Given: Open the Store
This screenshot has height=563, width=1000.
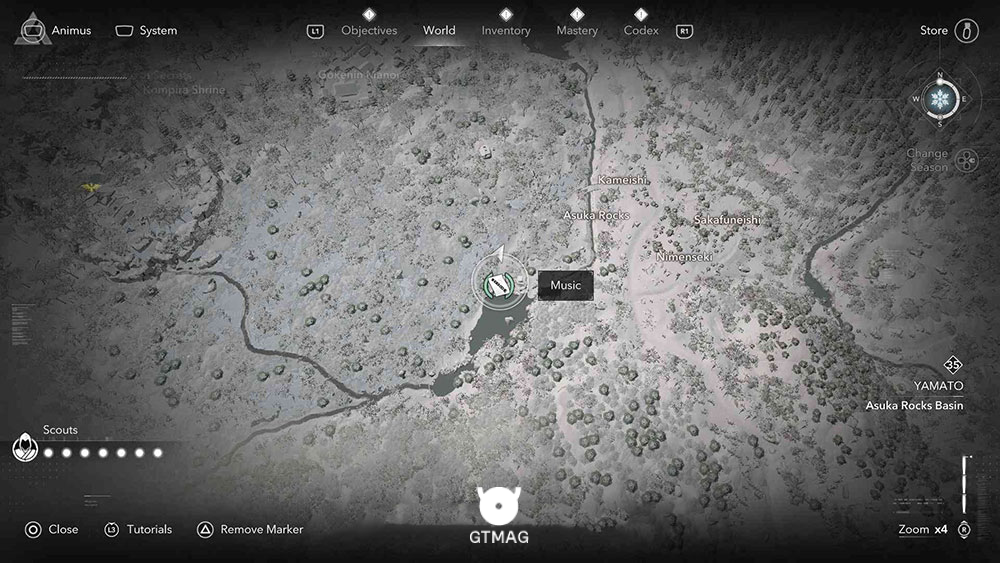Looking at the screenshot, I should (x=949, y=30).
